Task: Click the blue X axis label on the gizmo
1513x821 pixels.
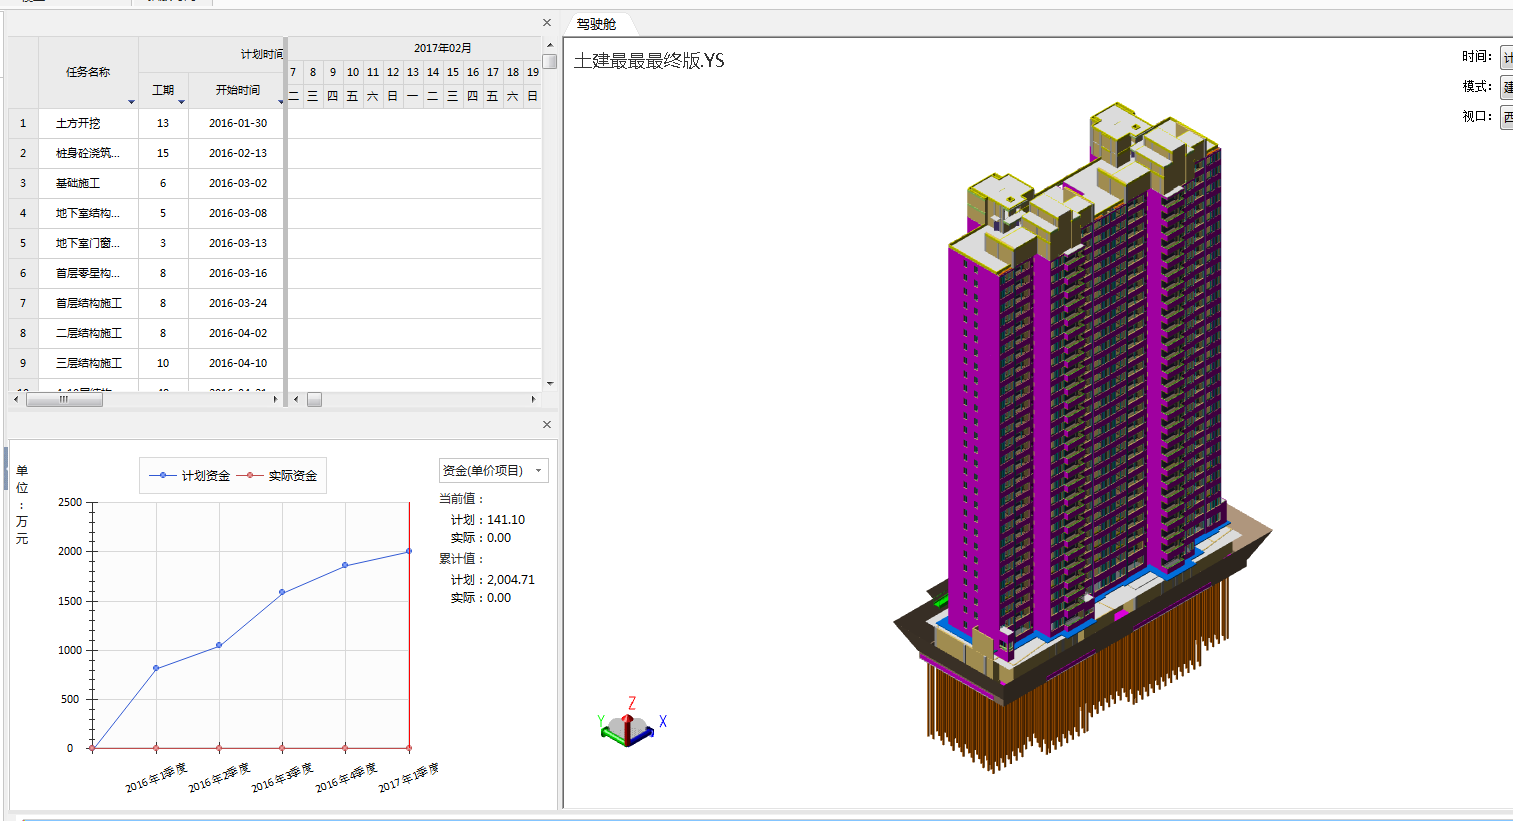Action: pos(662,721)
